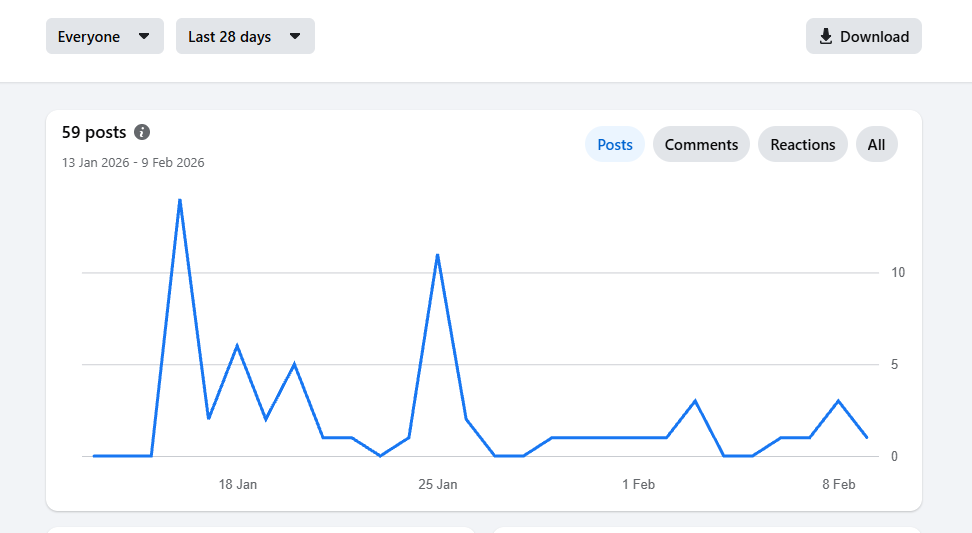
Task: Click the 13 Jan 2026 - 9 Feb 2026 date range text
Action: [x=133, y=162]
